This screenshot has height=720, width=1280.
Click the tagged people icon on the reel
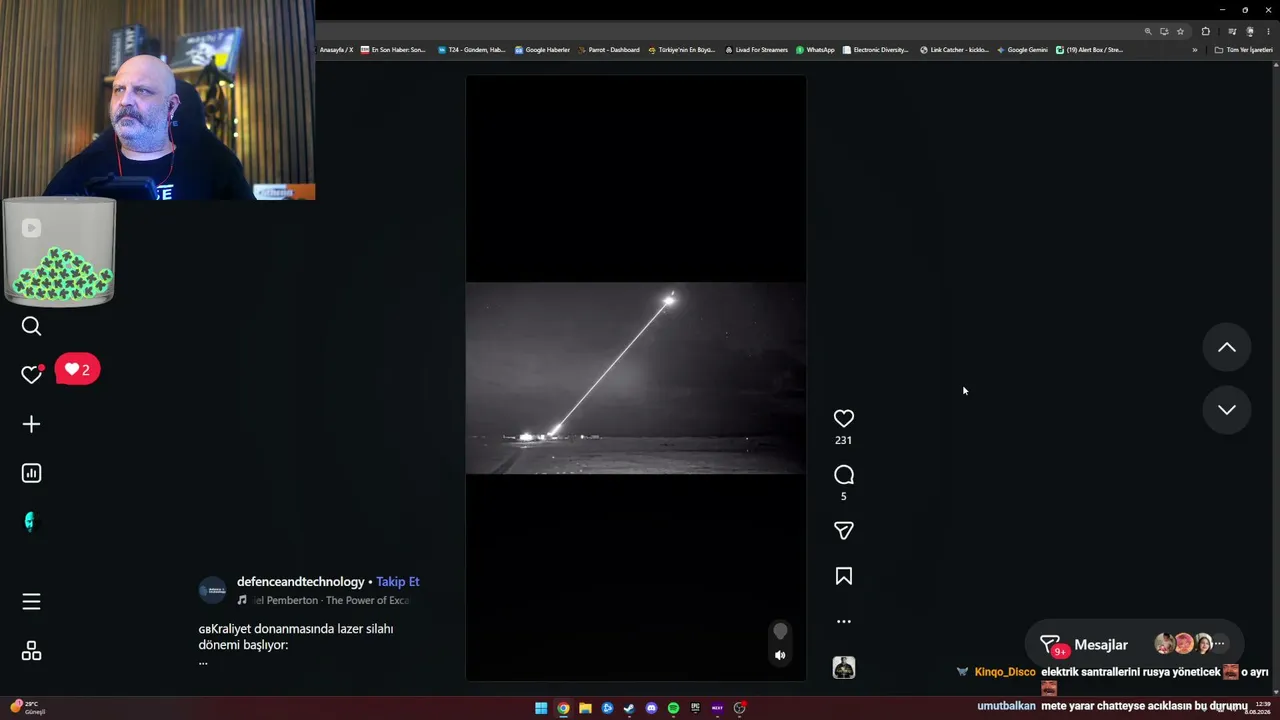[x=780, y=631]
